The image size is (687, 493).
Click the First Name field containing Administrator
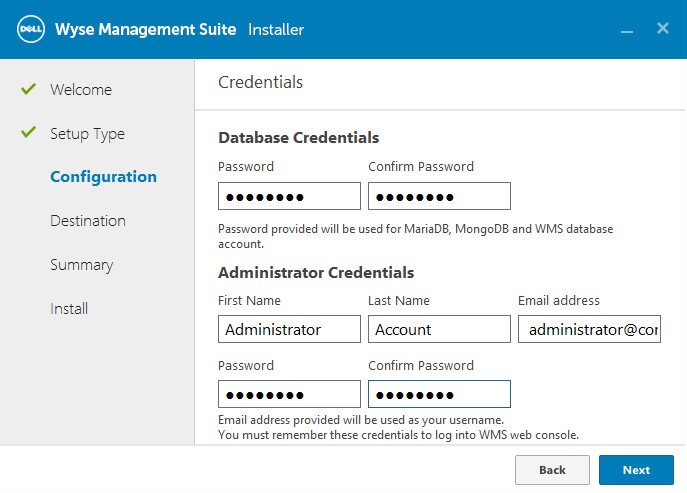289,329
